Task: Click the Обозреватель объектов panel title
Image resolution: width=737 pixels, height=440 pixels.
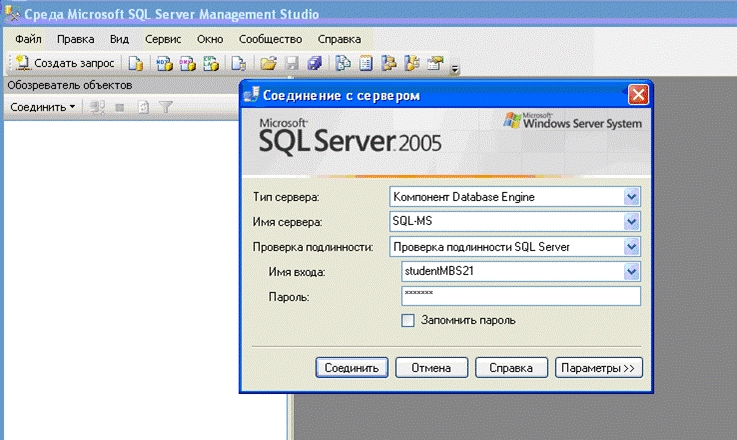Action: [70, 86]
